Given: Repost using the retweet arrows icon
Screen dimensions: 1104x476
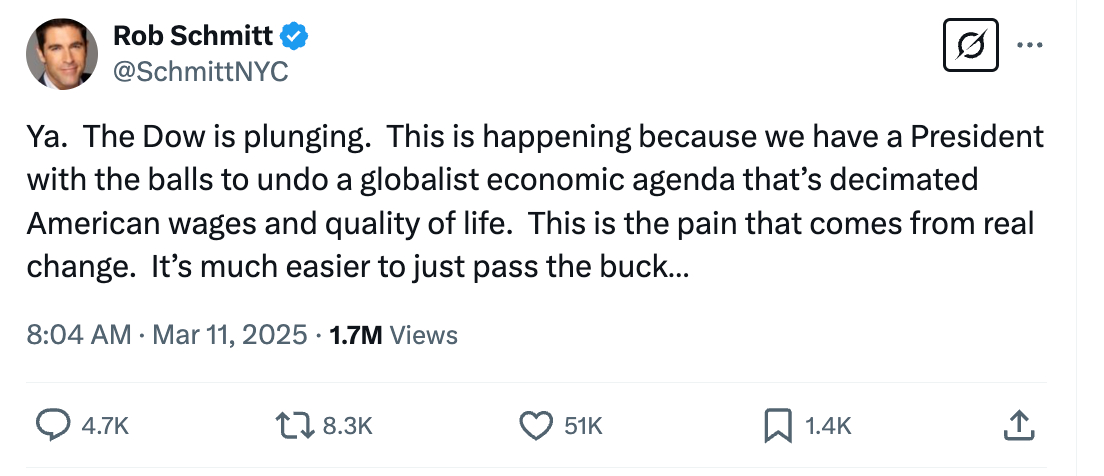Looking at the screenshot, I should [294, 426].
